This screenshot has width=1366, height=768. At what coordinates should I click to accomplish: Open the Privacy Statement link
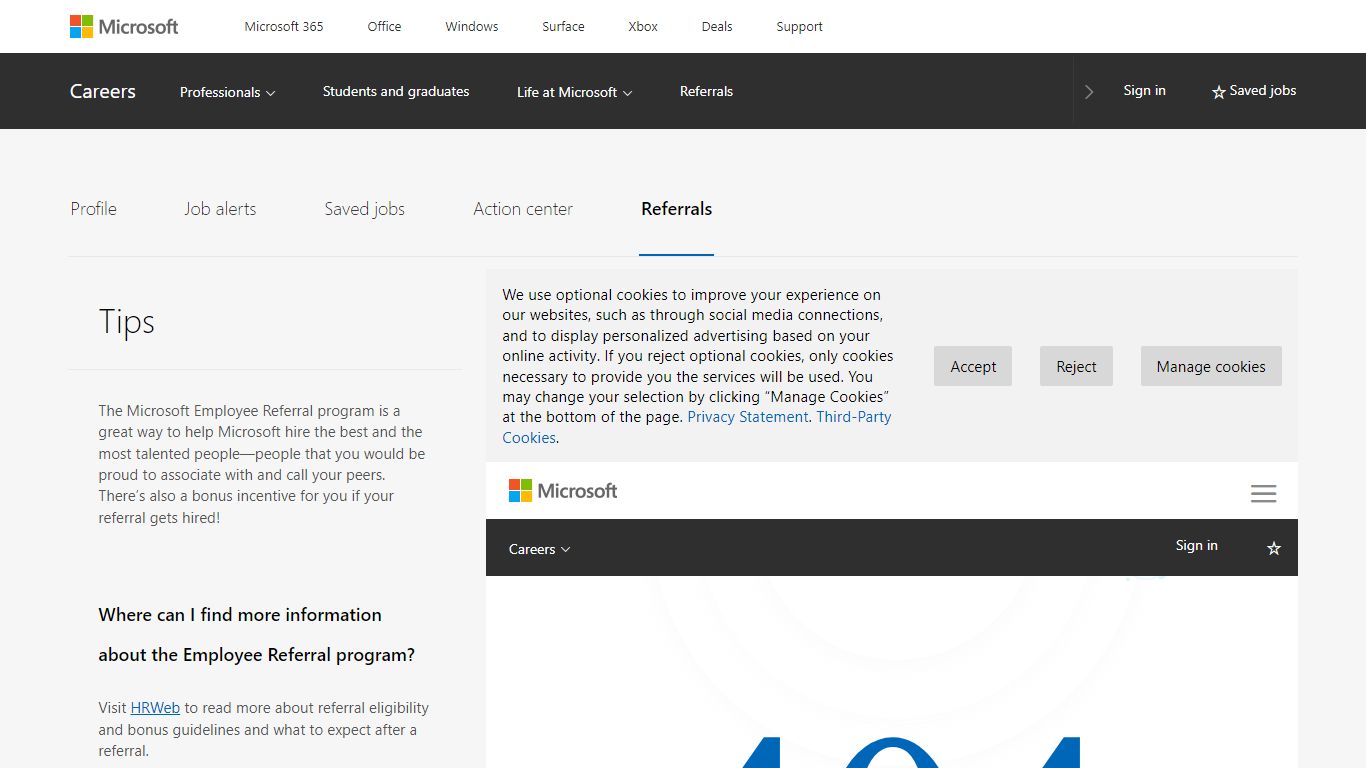(x=748, y=417)
